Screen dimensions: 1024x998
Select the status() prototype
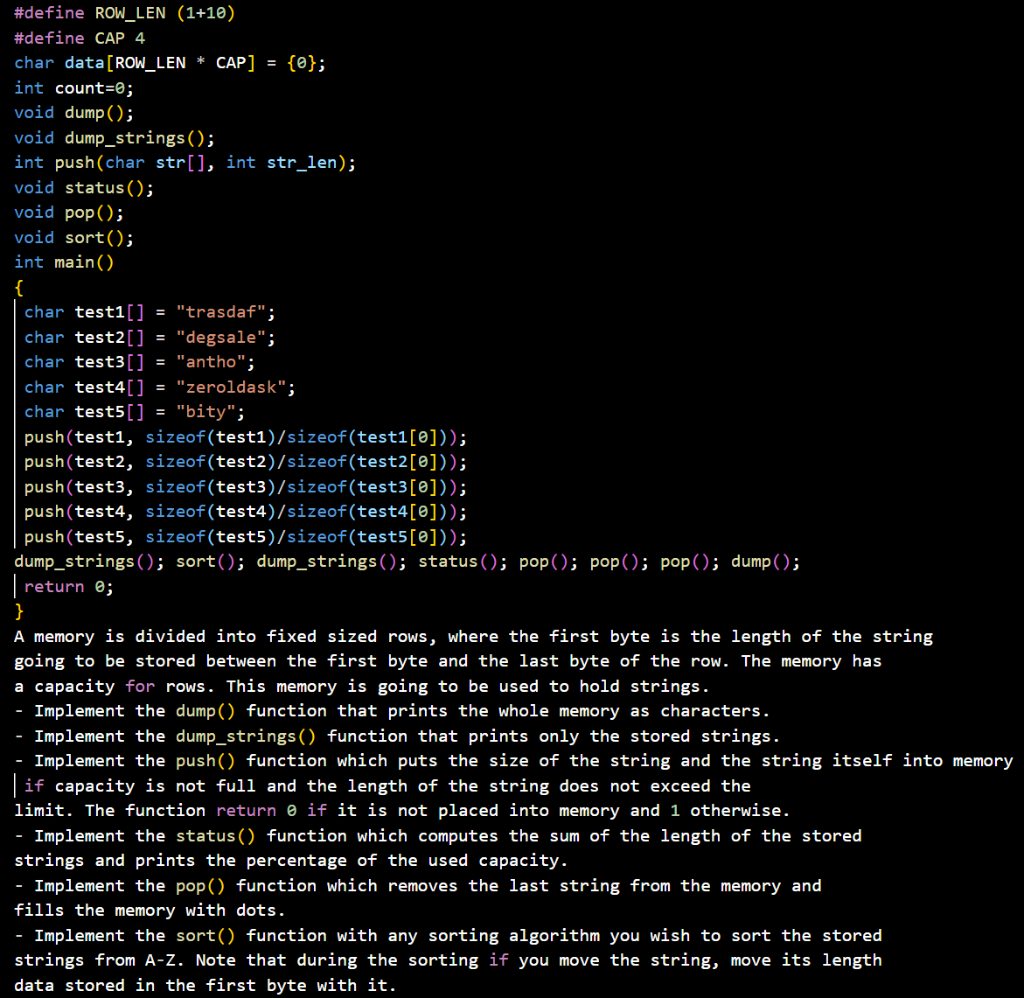pos(85,187)
